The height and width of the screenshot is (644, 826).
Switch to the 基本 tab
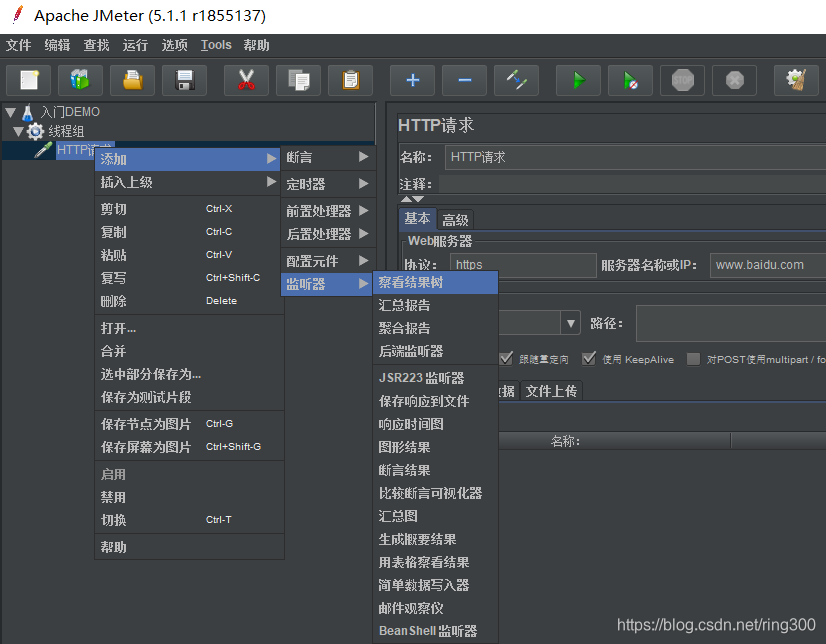click(x=417, y=219)
